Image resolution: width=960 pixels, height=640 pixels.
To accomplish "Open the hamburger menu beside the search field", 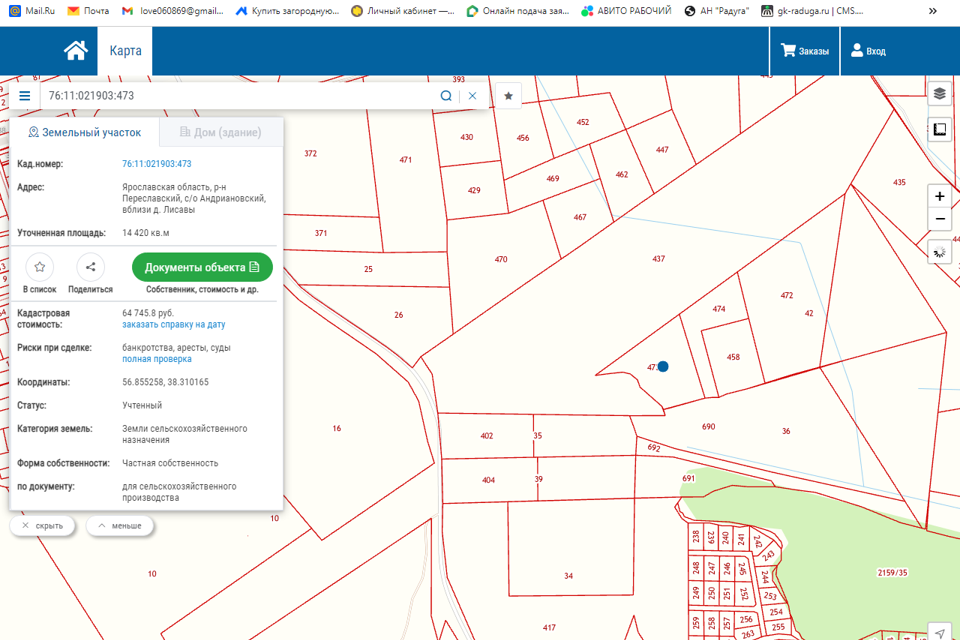I will point(25,96).
